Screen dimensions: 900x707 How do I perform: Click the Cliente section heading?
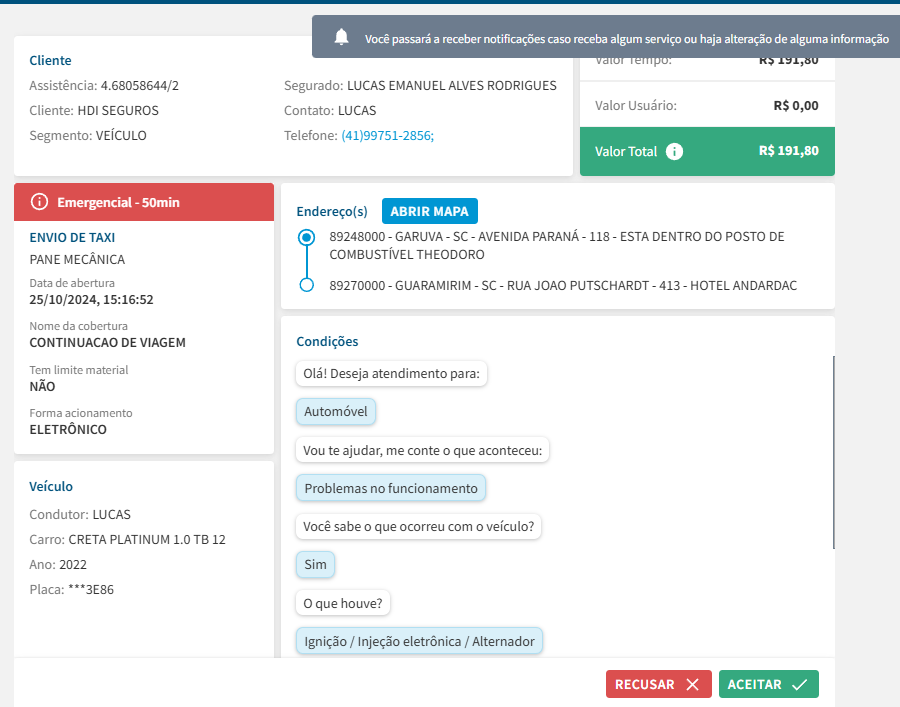[x=51, y=60]
